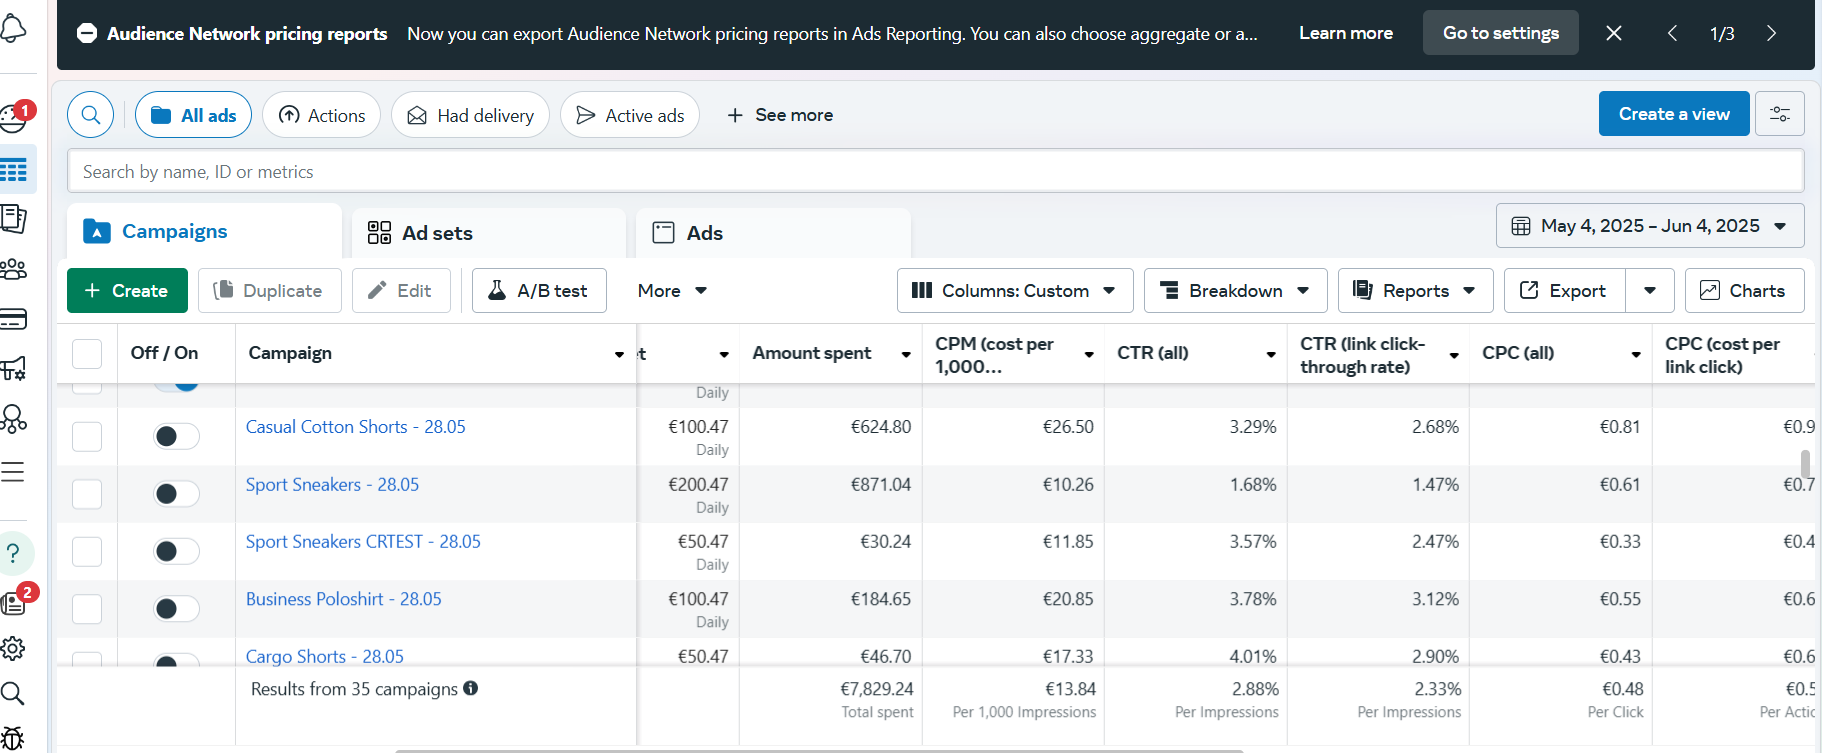Switch to Ads tab
The image size is (1822, 753).
774,233
